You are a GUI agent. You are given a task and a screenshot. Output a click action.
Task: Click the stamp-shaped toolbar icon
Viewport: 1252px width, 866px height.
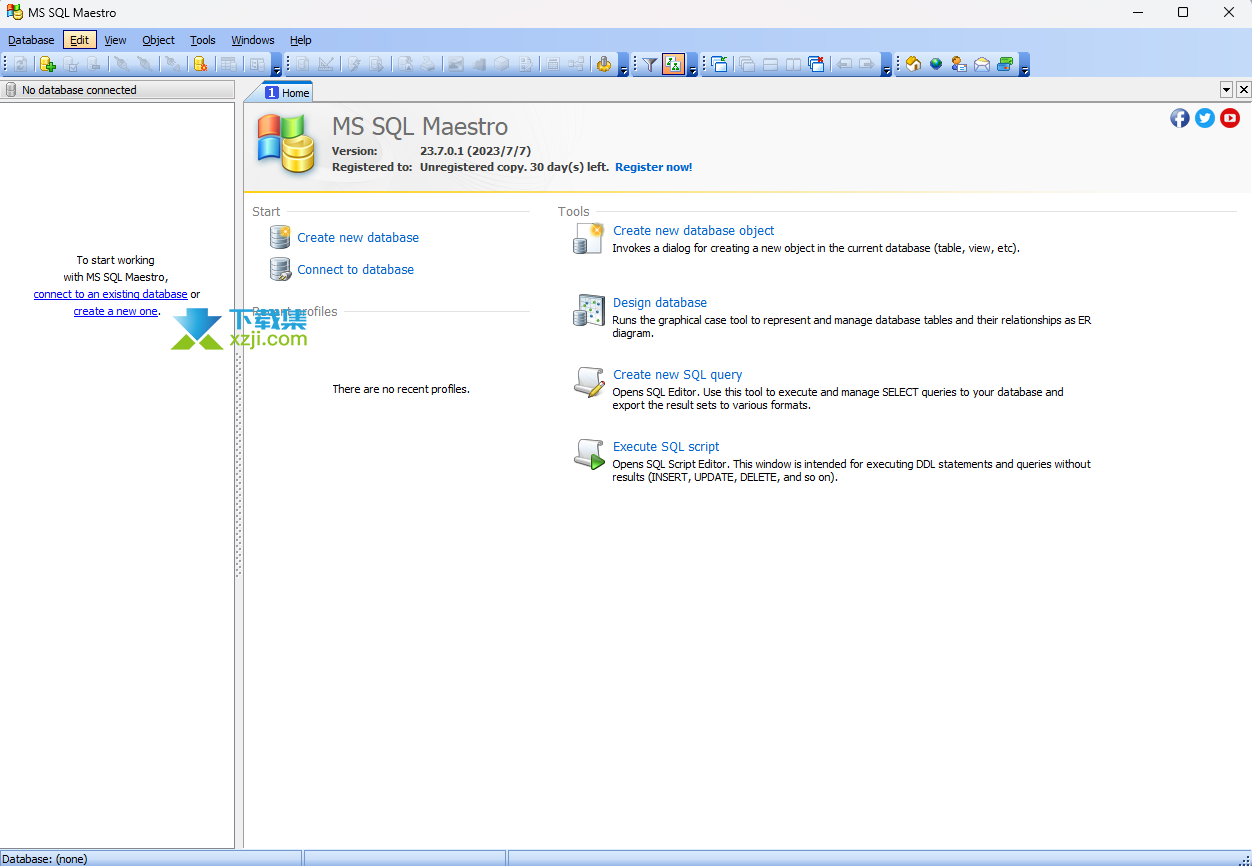(x=604, y=64)
